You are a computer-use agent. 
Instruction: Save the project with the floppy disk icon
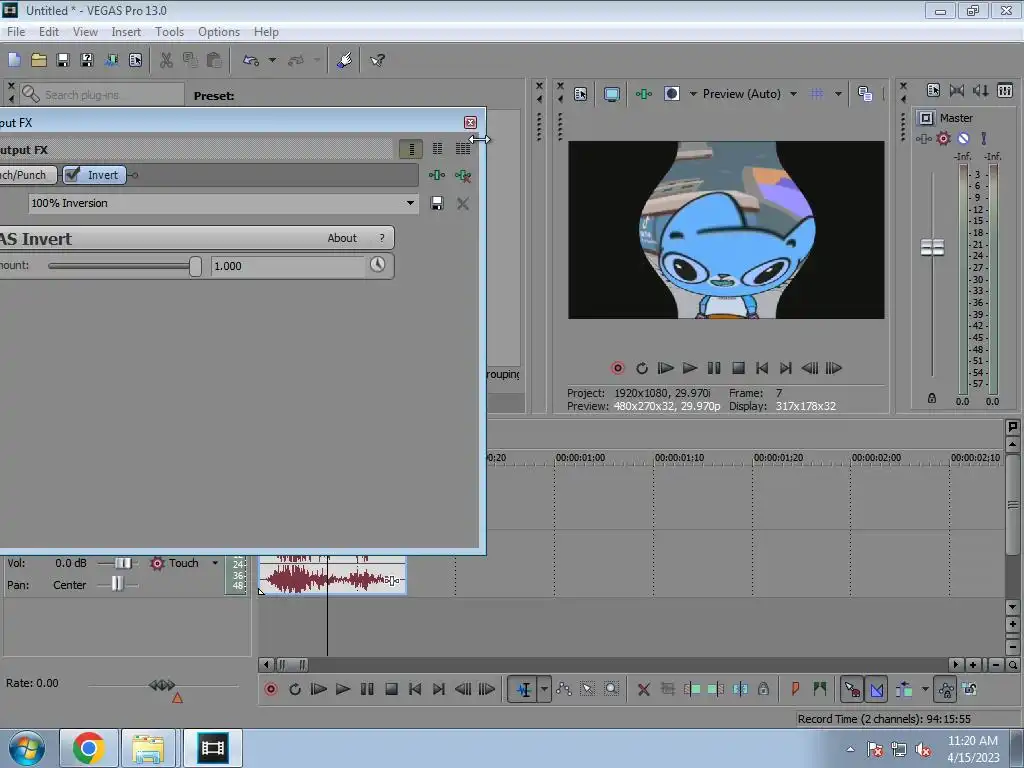coord(63,60)
